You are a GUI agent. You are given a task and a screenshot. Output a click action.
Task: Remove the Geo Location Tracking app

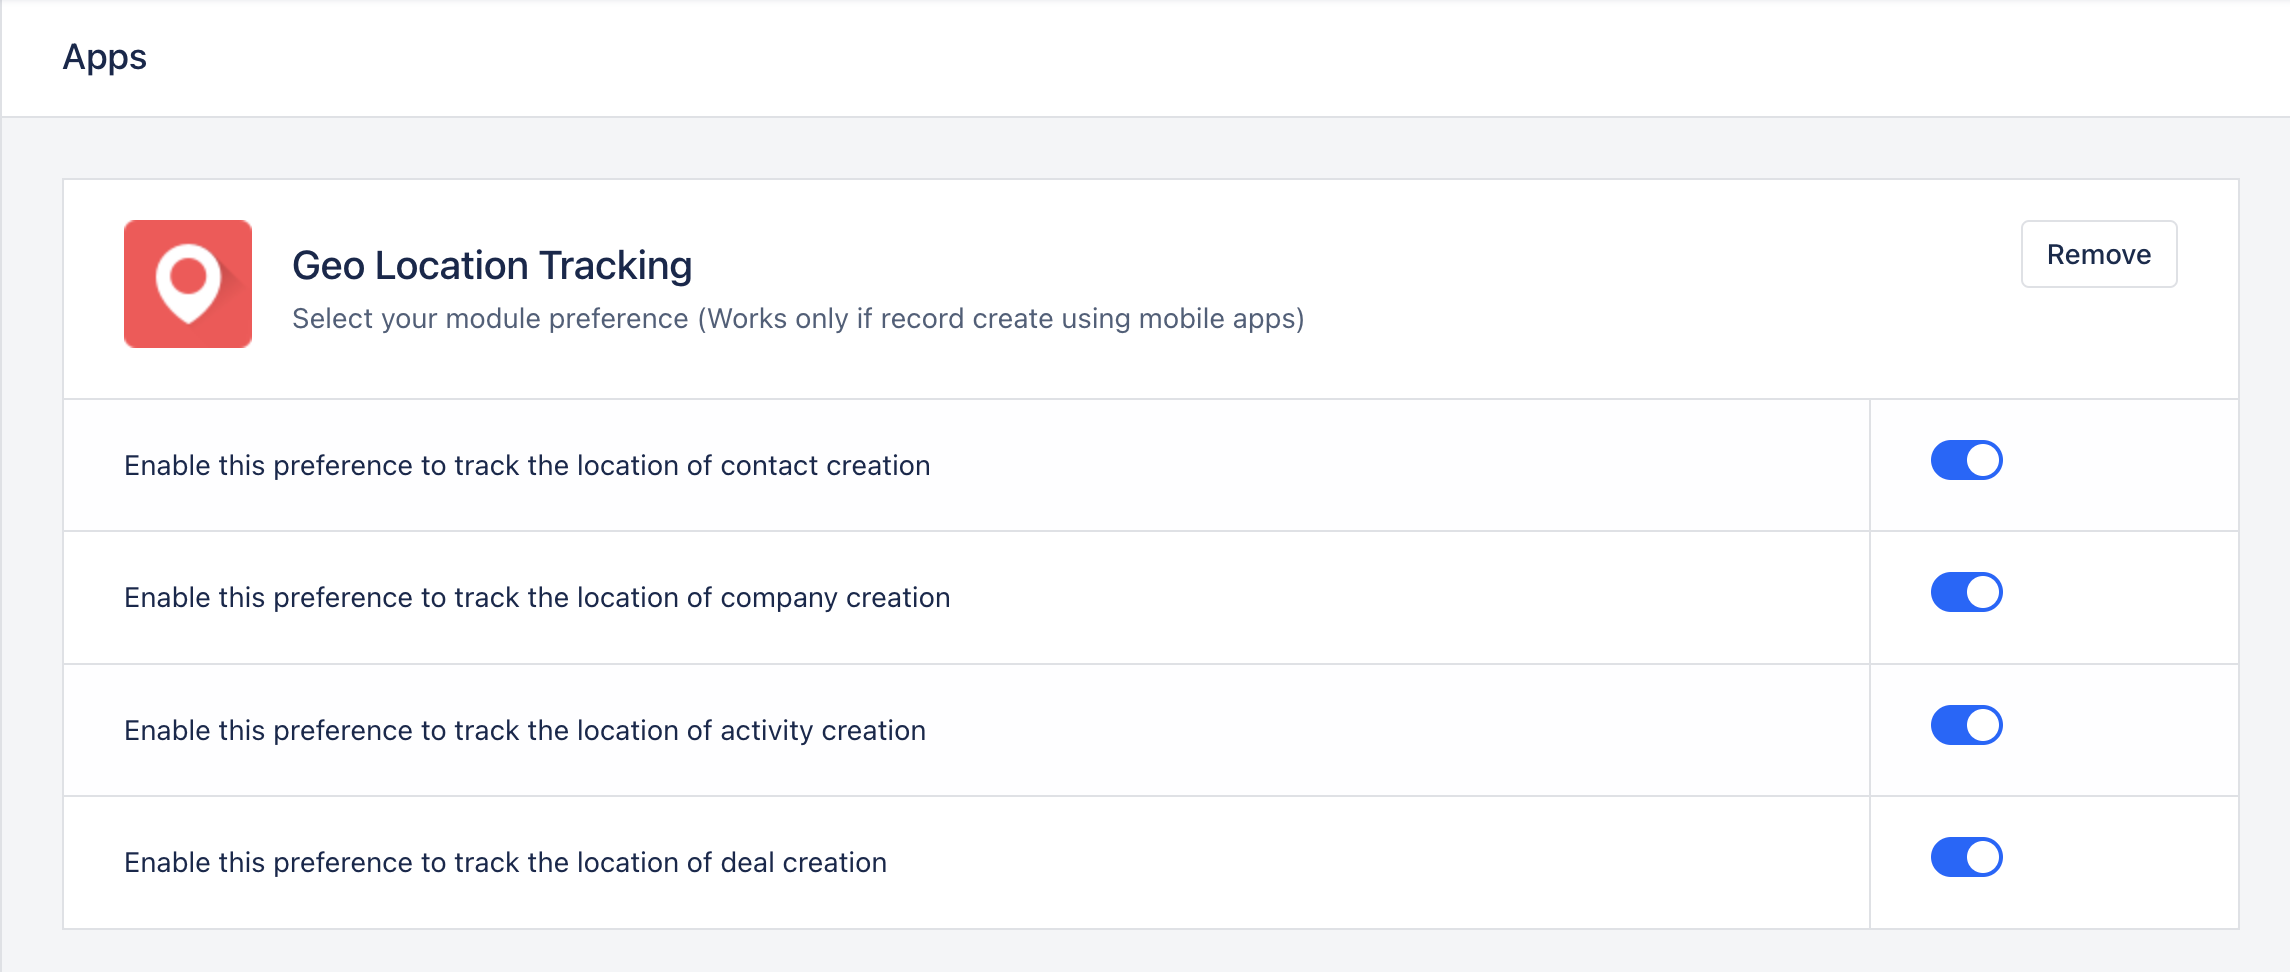[2099, 254]
